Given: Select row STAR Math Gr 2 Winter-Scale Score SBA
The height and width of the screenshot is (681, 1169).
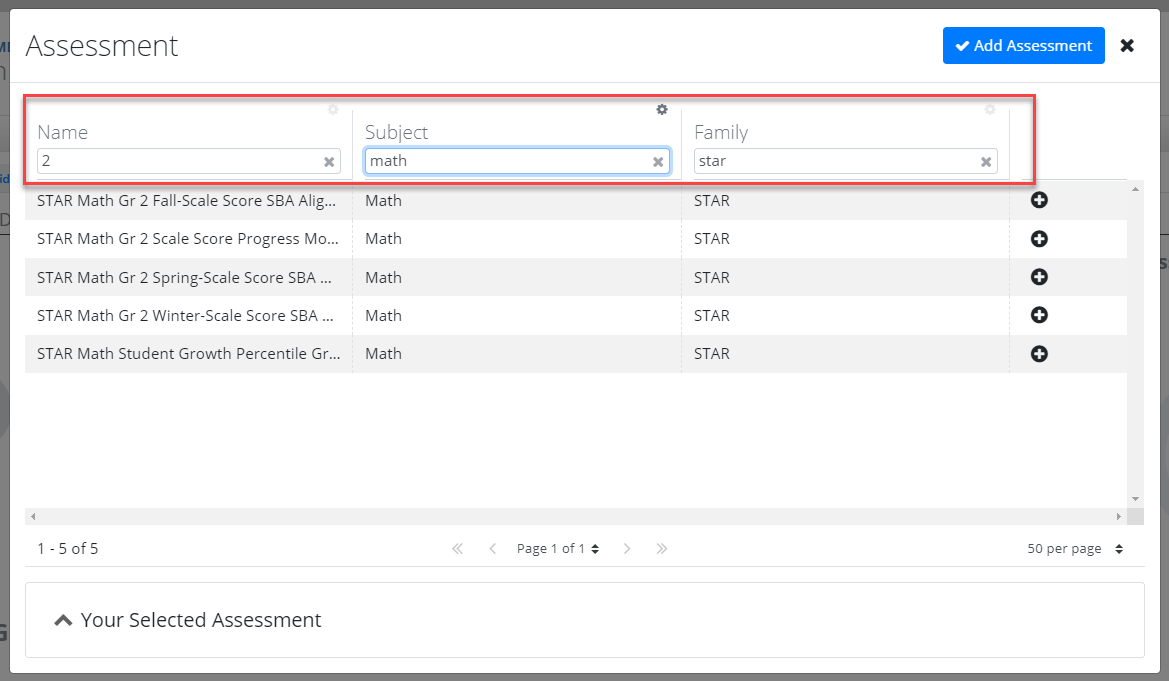Looking at the screenshot, I should 576,316.
